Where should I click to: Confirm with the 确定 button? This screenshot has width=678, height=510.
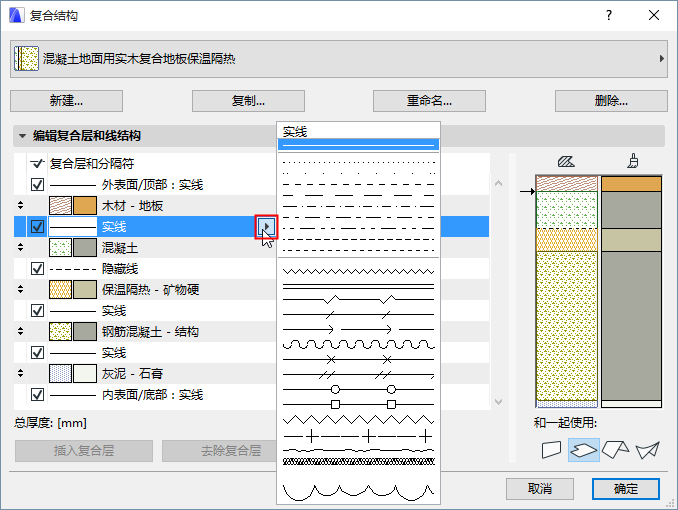pos(626,489)
